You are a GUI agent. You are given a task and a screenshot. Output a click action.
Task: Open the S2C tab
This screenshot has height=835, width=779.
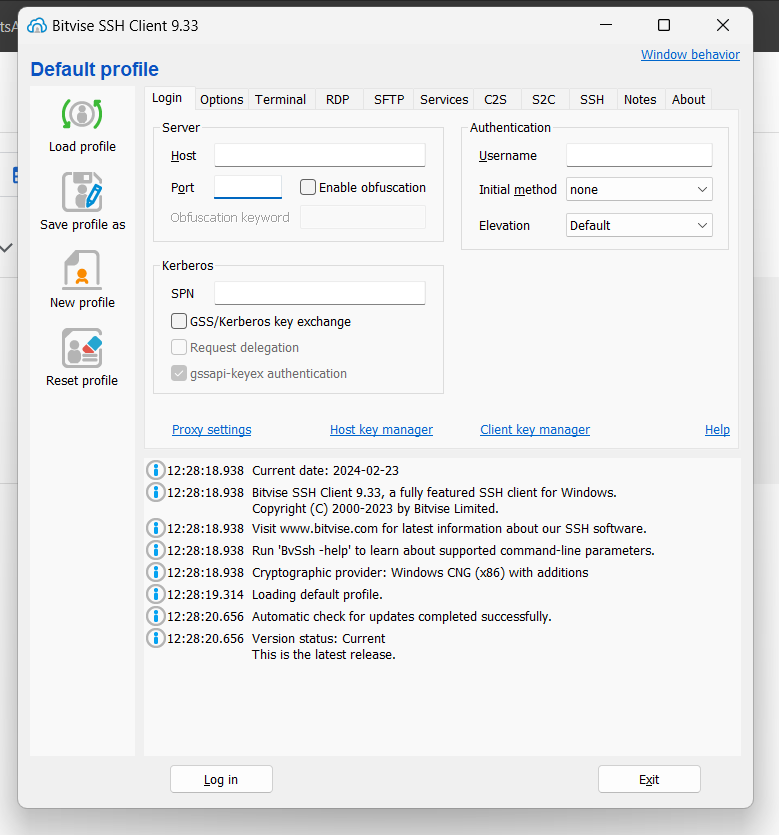click(x=544, y=100)
